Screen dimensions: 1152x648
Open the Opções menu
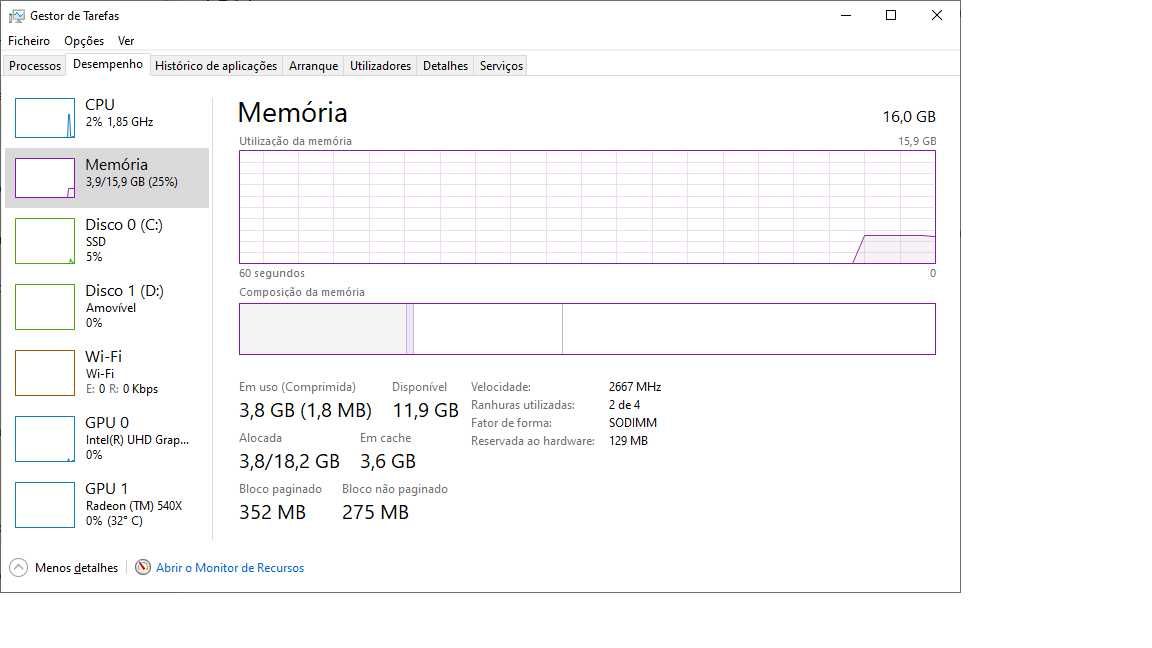click(84, 41)
